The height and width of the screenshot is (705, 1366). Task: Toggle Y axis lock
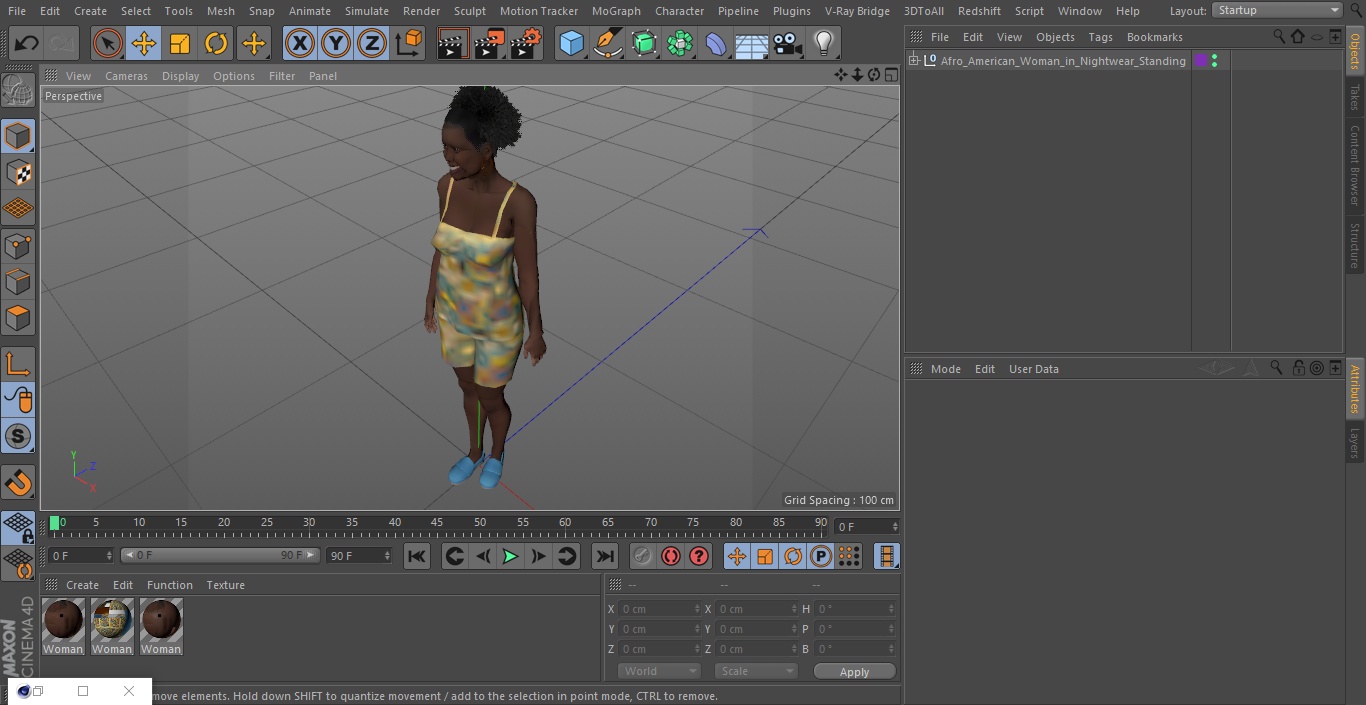pos(336,43)
